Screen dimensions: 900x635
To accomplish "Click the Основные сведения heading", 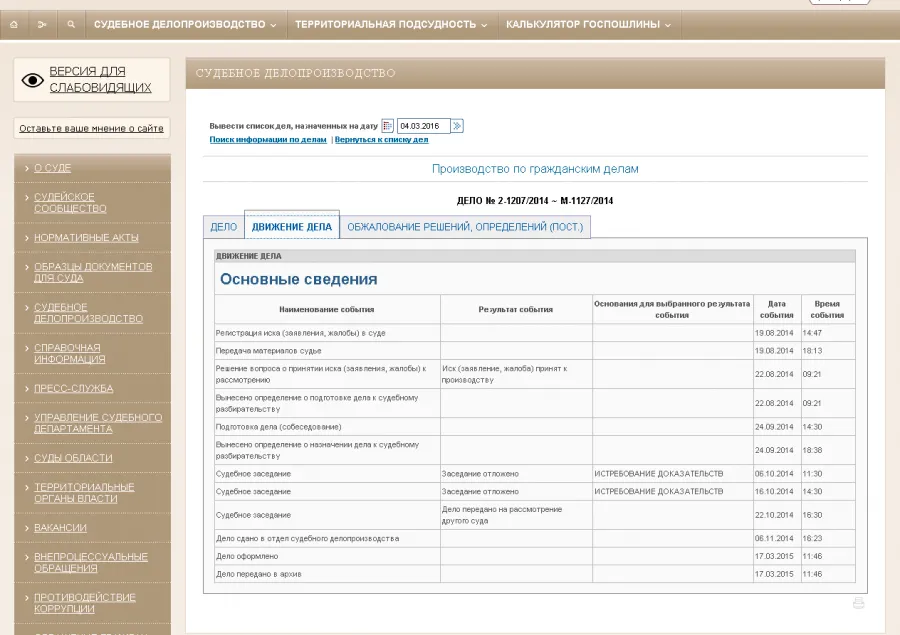I will [x=298, y=279].
